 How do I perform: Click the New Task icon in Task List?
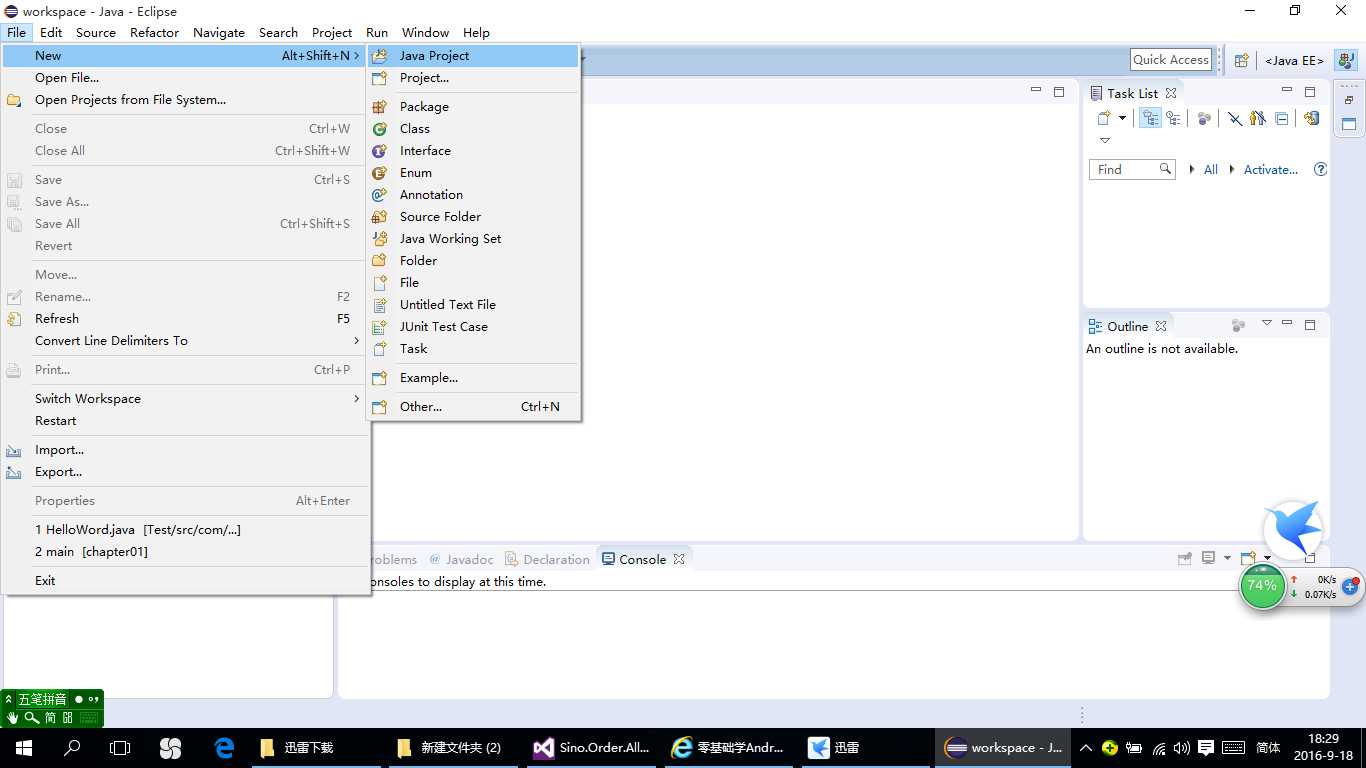(x=1104, y=118)
